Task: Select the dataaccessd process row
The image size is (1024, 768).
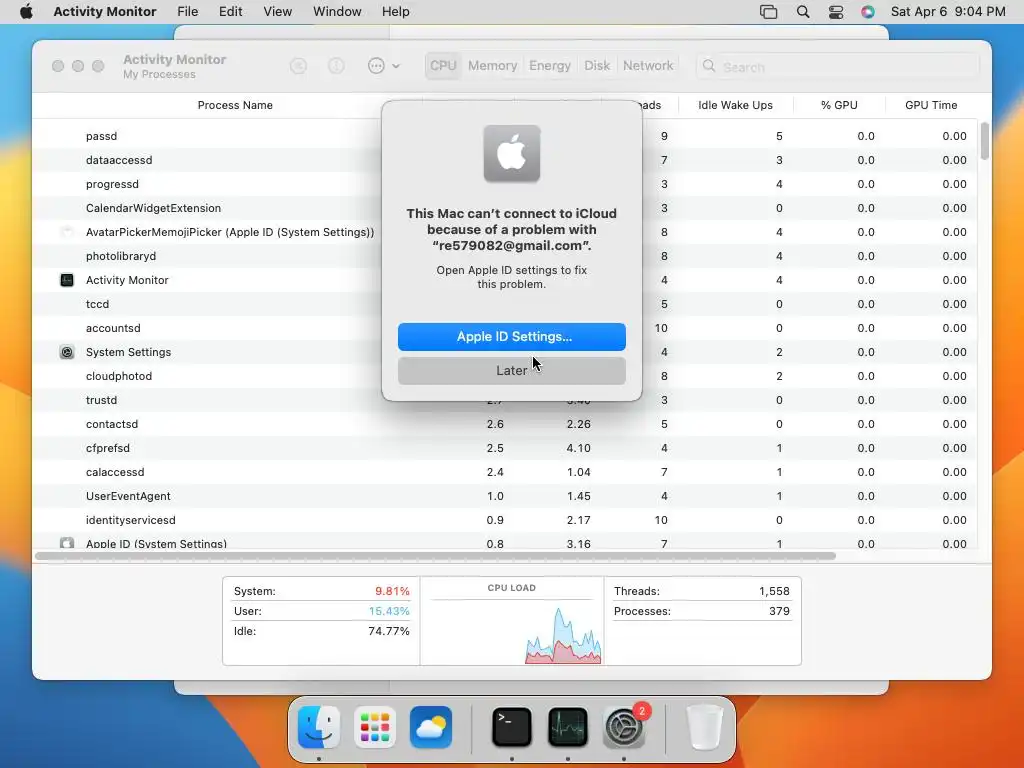Action: click(505, 160)
